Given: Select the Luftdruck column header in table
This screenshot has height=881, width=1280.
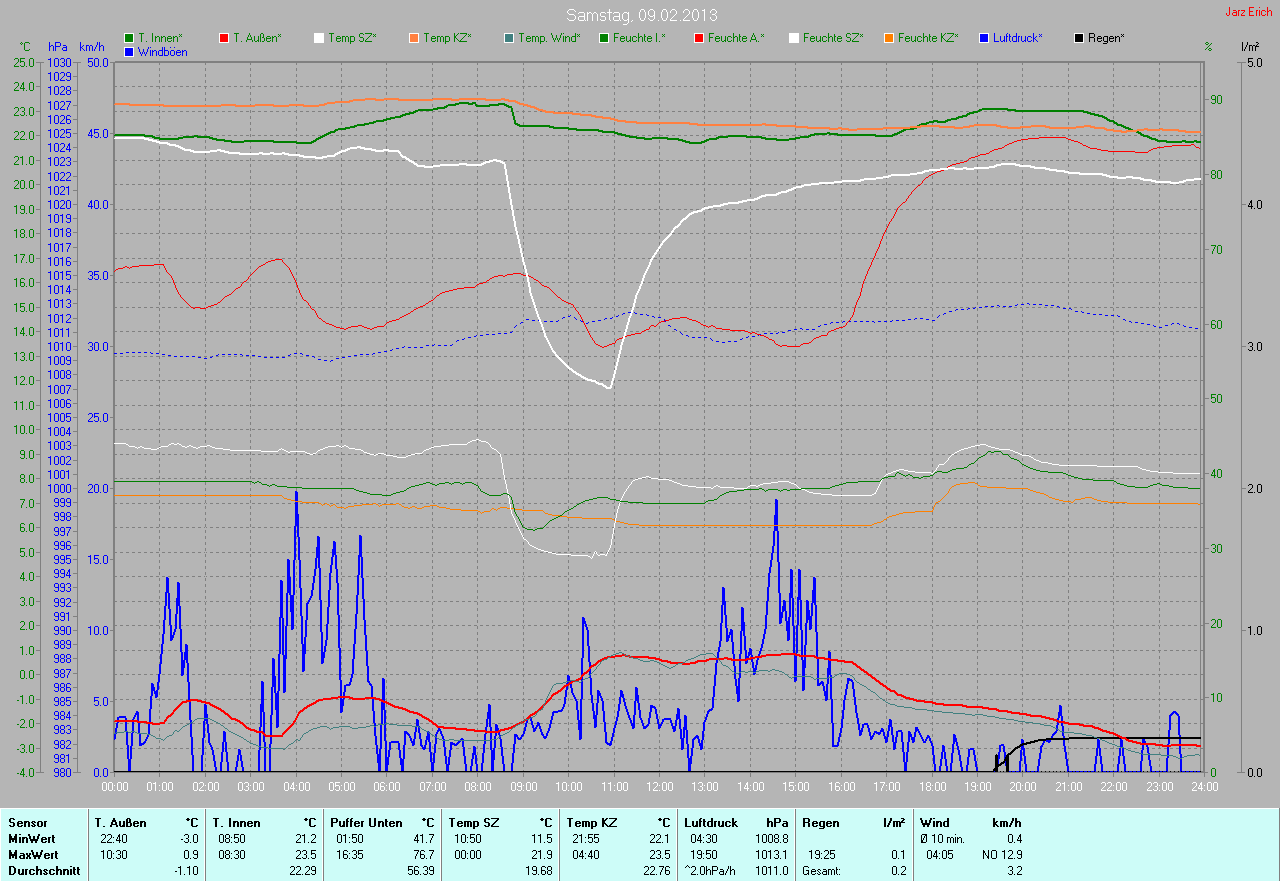Looking at the screenshot, I should [x=711, y=823].
